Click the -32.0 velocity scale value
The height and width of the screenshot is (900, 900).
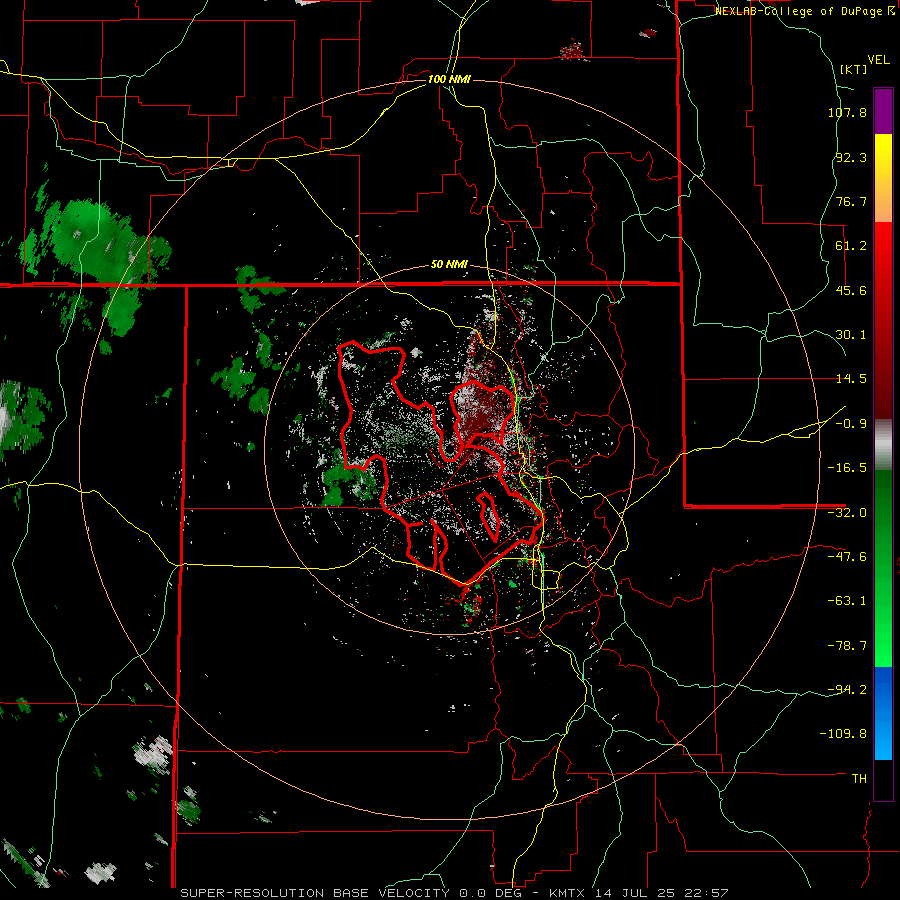[x=847, y=513]
